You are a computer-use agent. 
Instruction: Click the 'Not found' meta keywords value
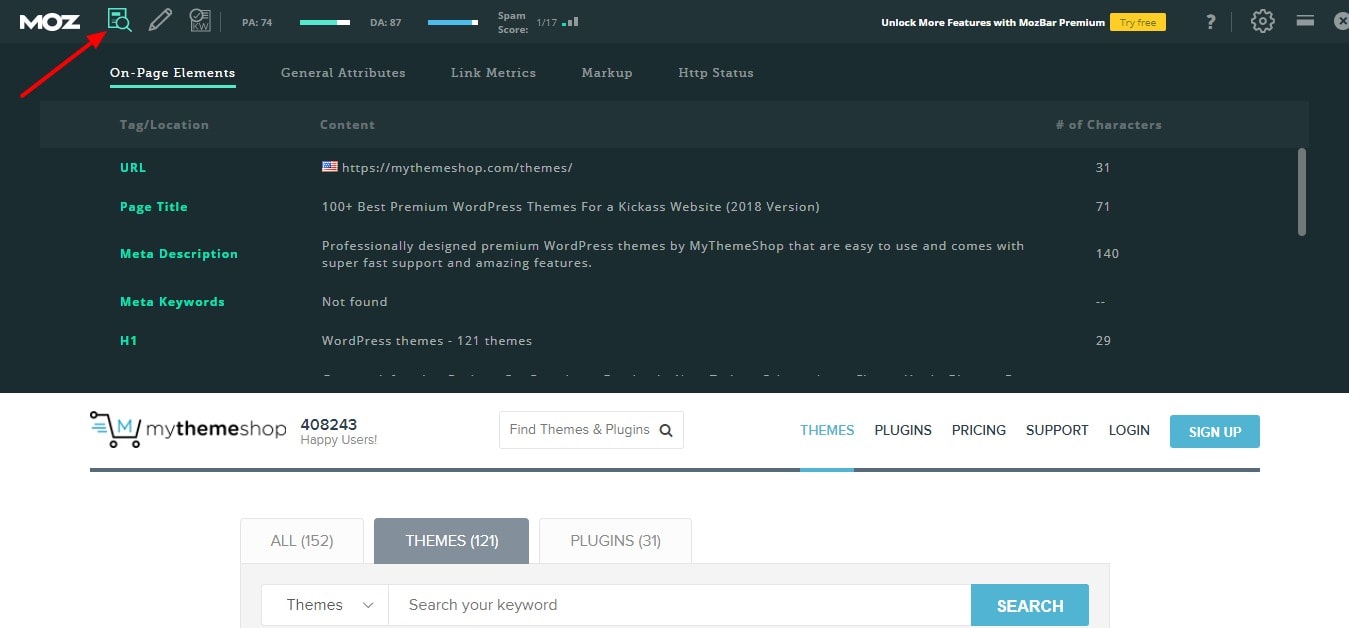354,302
